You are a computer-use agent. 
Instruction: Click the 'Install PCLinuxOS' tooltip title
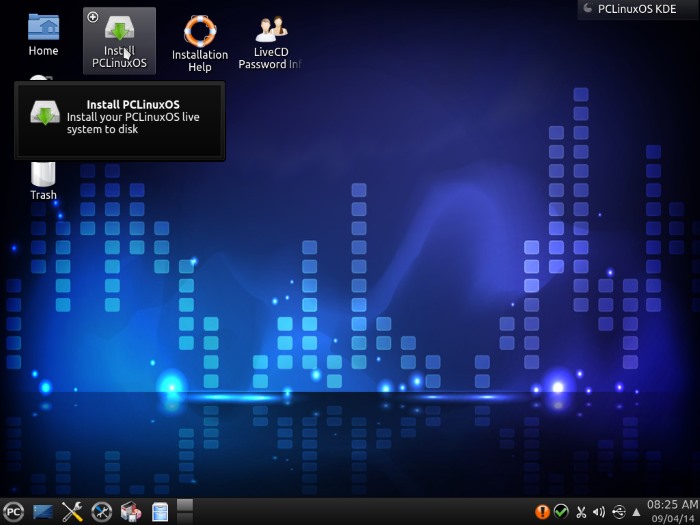tap(133, 104)
